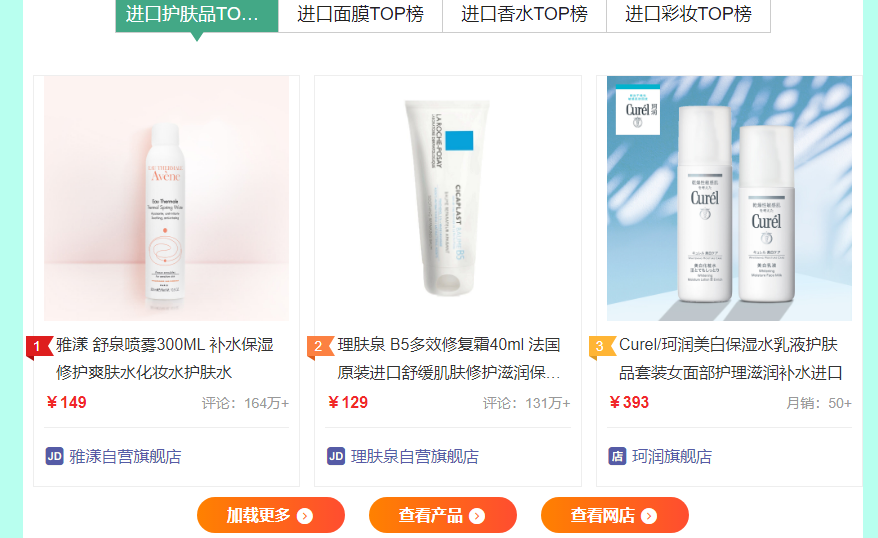Open the La Roche-Posay Cicaplast product image
Viewport: 878px width, 538px height.
pyautogui.click(x=448, y=198)
